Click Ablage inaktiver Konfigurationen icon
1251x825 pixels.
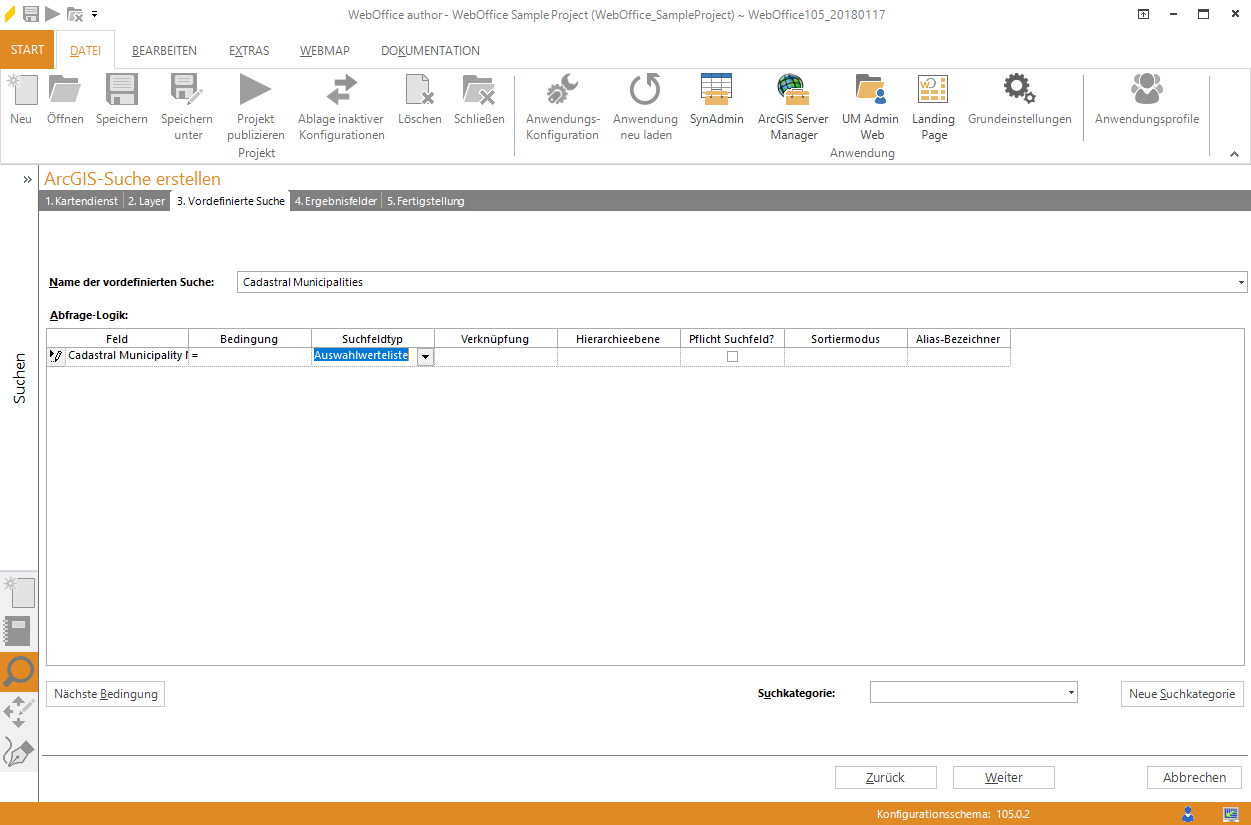coord(341,92)
